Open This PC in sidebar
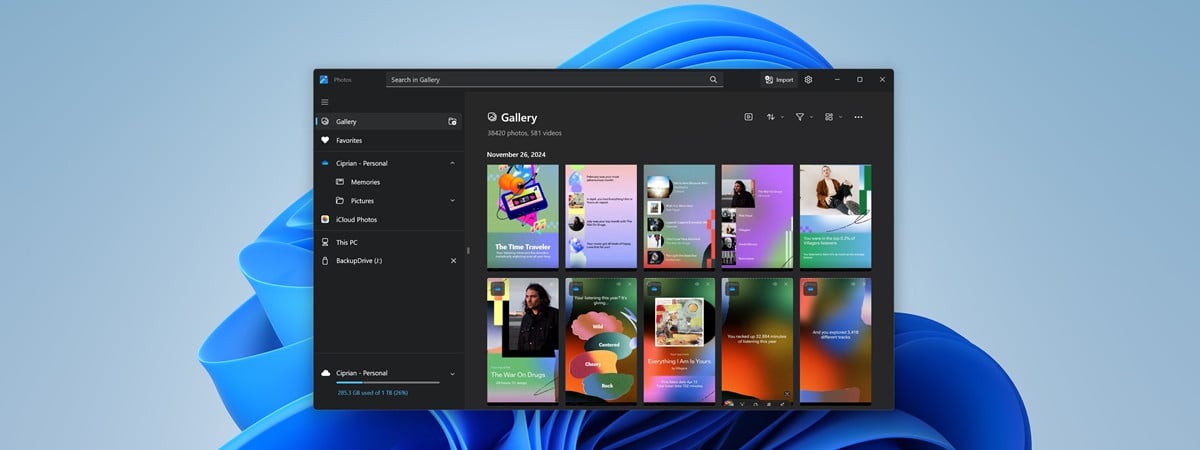1200x450 pixels. [x=389, y=242]
